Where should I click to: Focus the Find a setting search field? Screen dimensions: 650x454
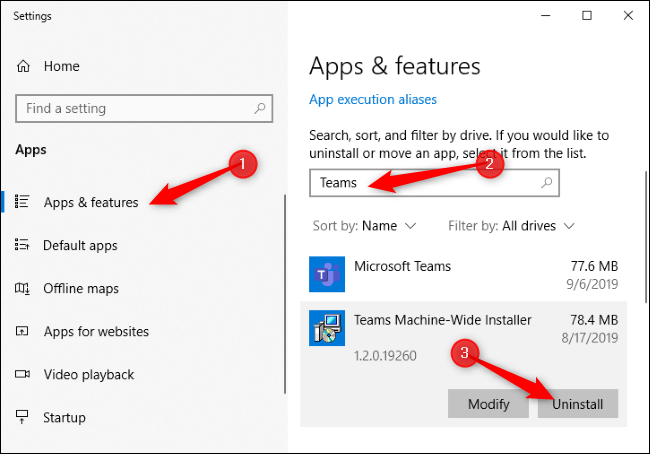pyautogui.click(x=130, y=108)
